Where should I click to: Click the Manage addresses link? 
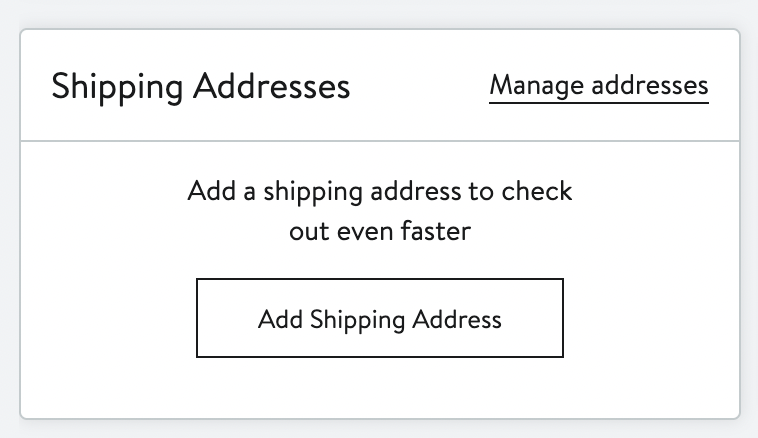tap(598, 86)
